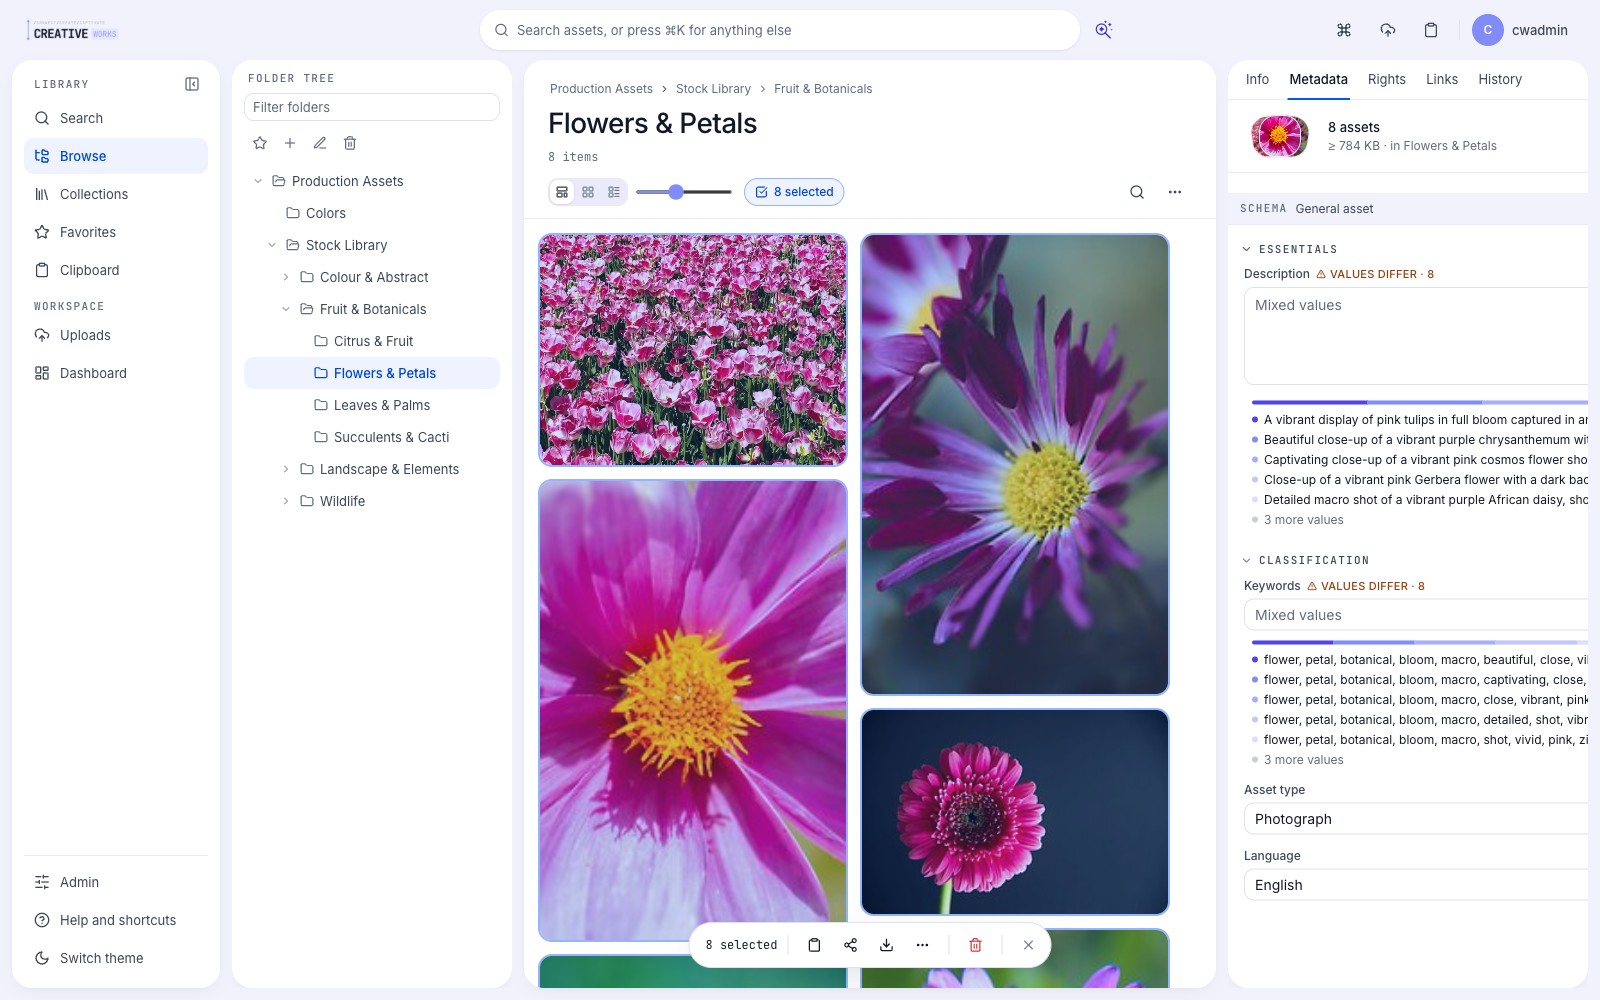Focus the global asset search field

780,30
